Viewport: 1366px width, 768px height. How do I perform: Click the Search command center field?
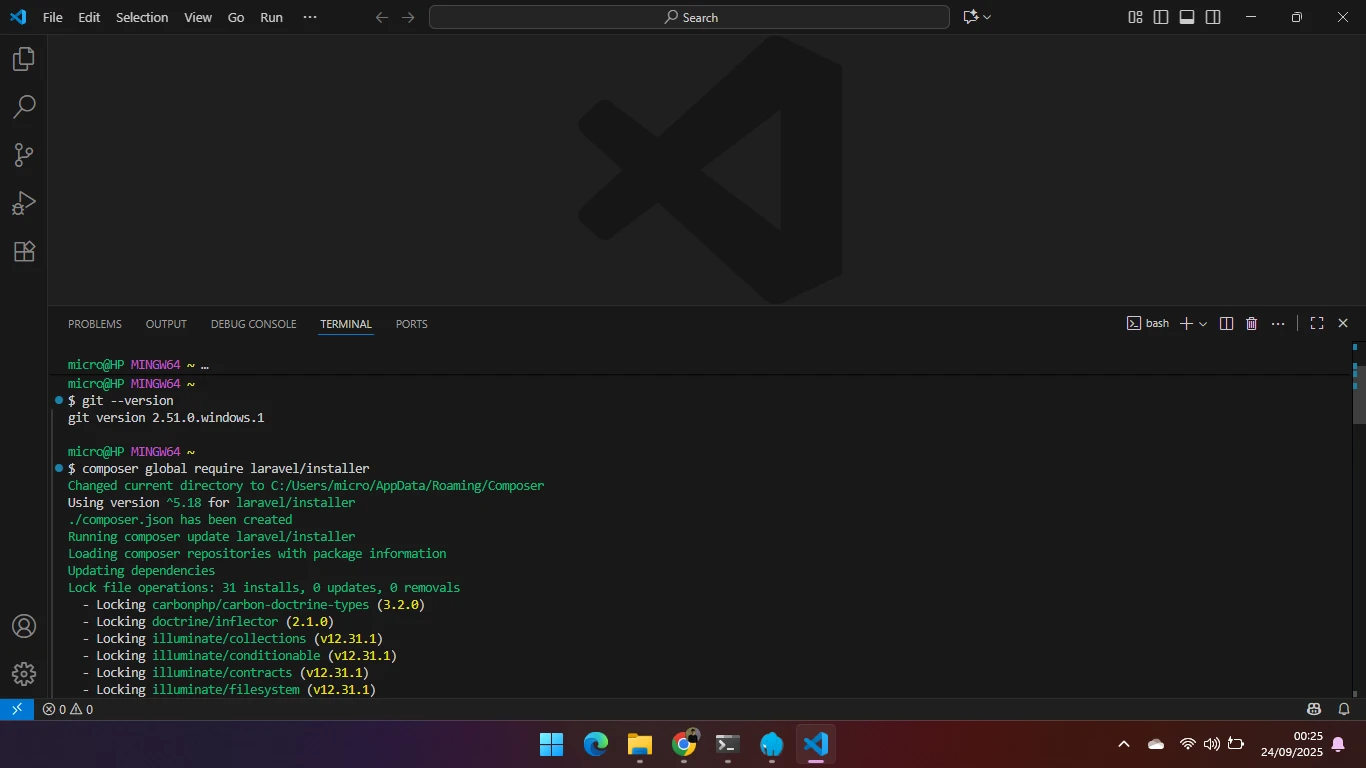pos(689,17)
